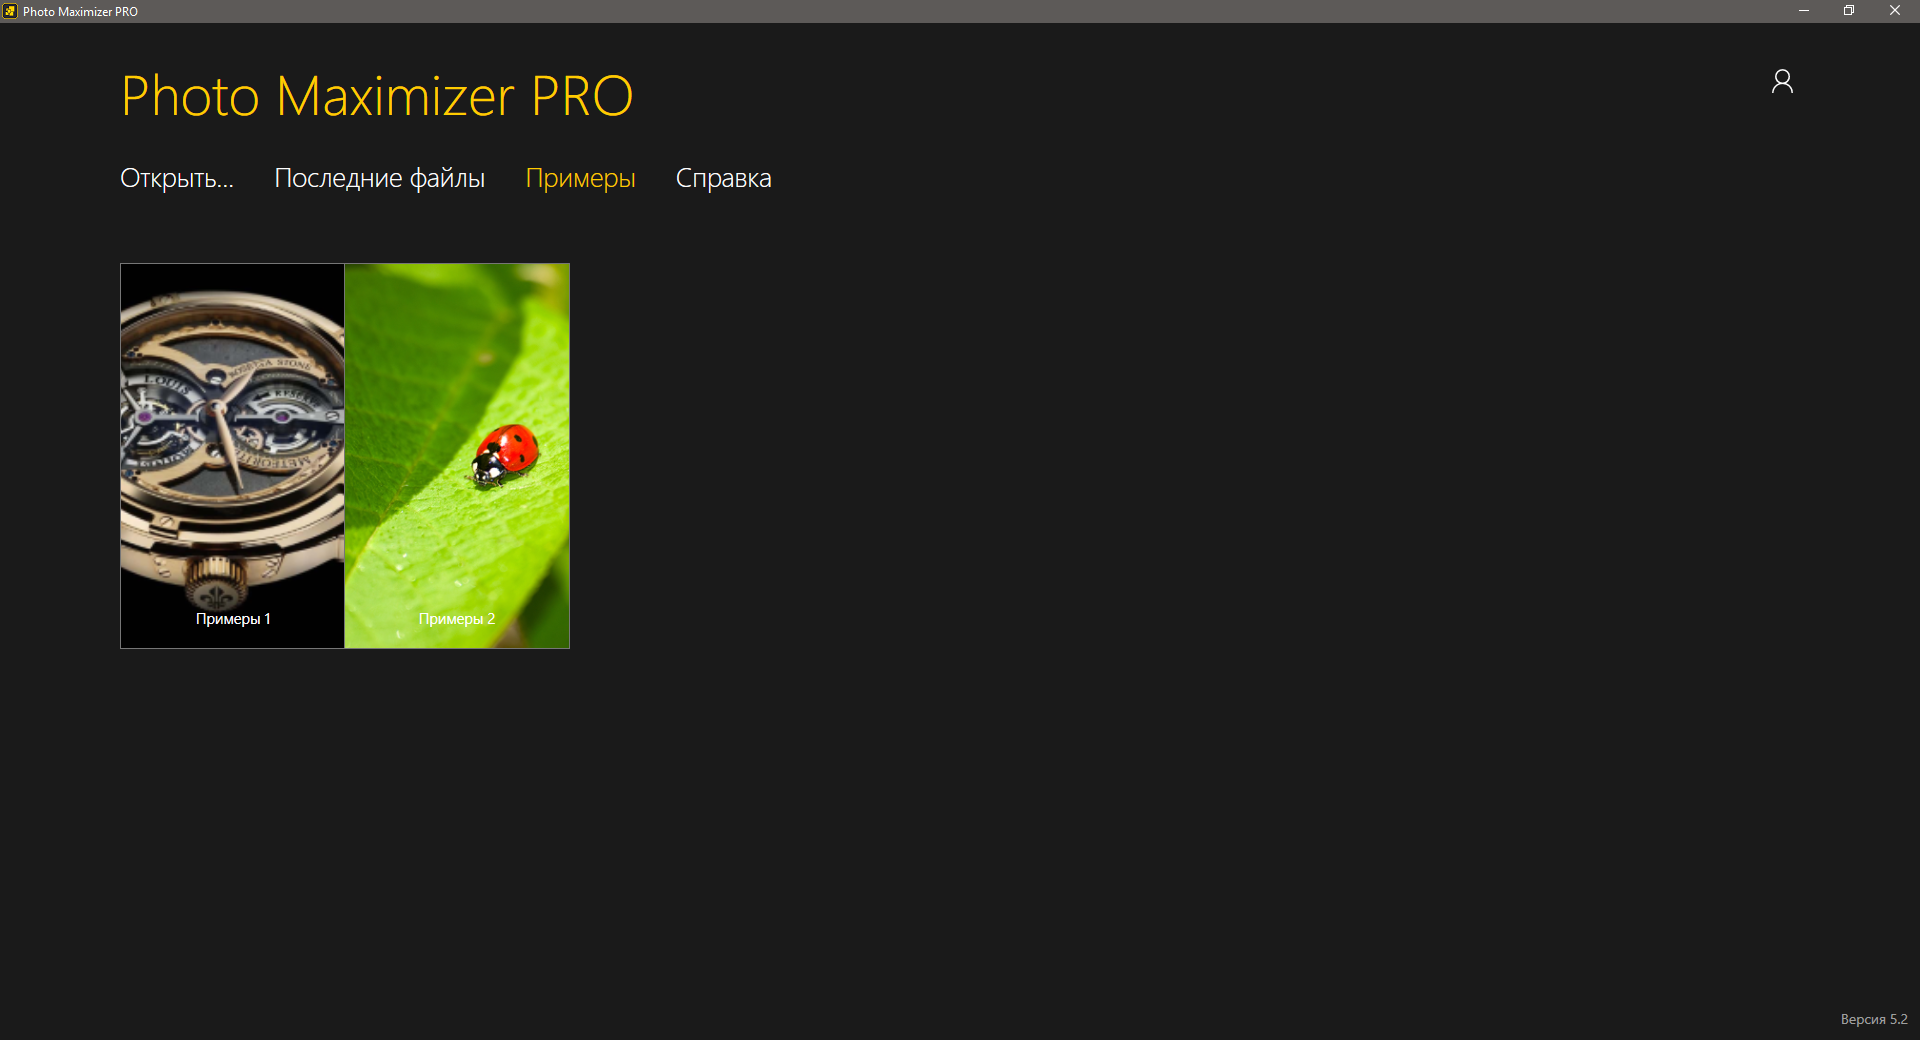Viewport: 1920px width, 1040px height.
Task: Click the window title text in title bar
Action: pyautogui.click(x=80, y=12)
